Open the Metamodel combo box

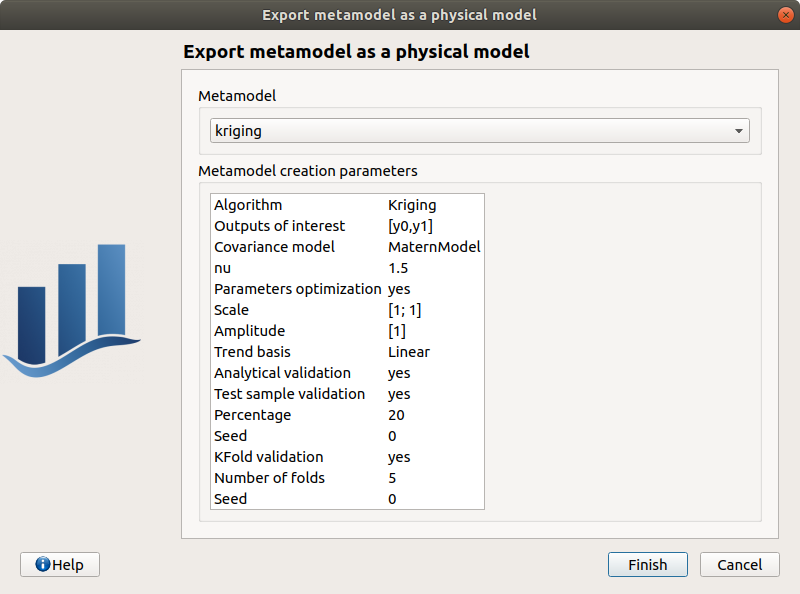point(478,130)
